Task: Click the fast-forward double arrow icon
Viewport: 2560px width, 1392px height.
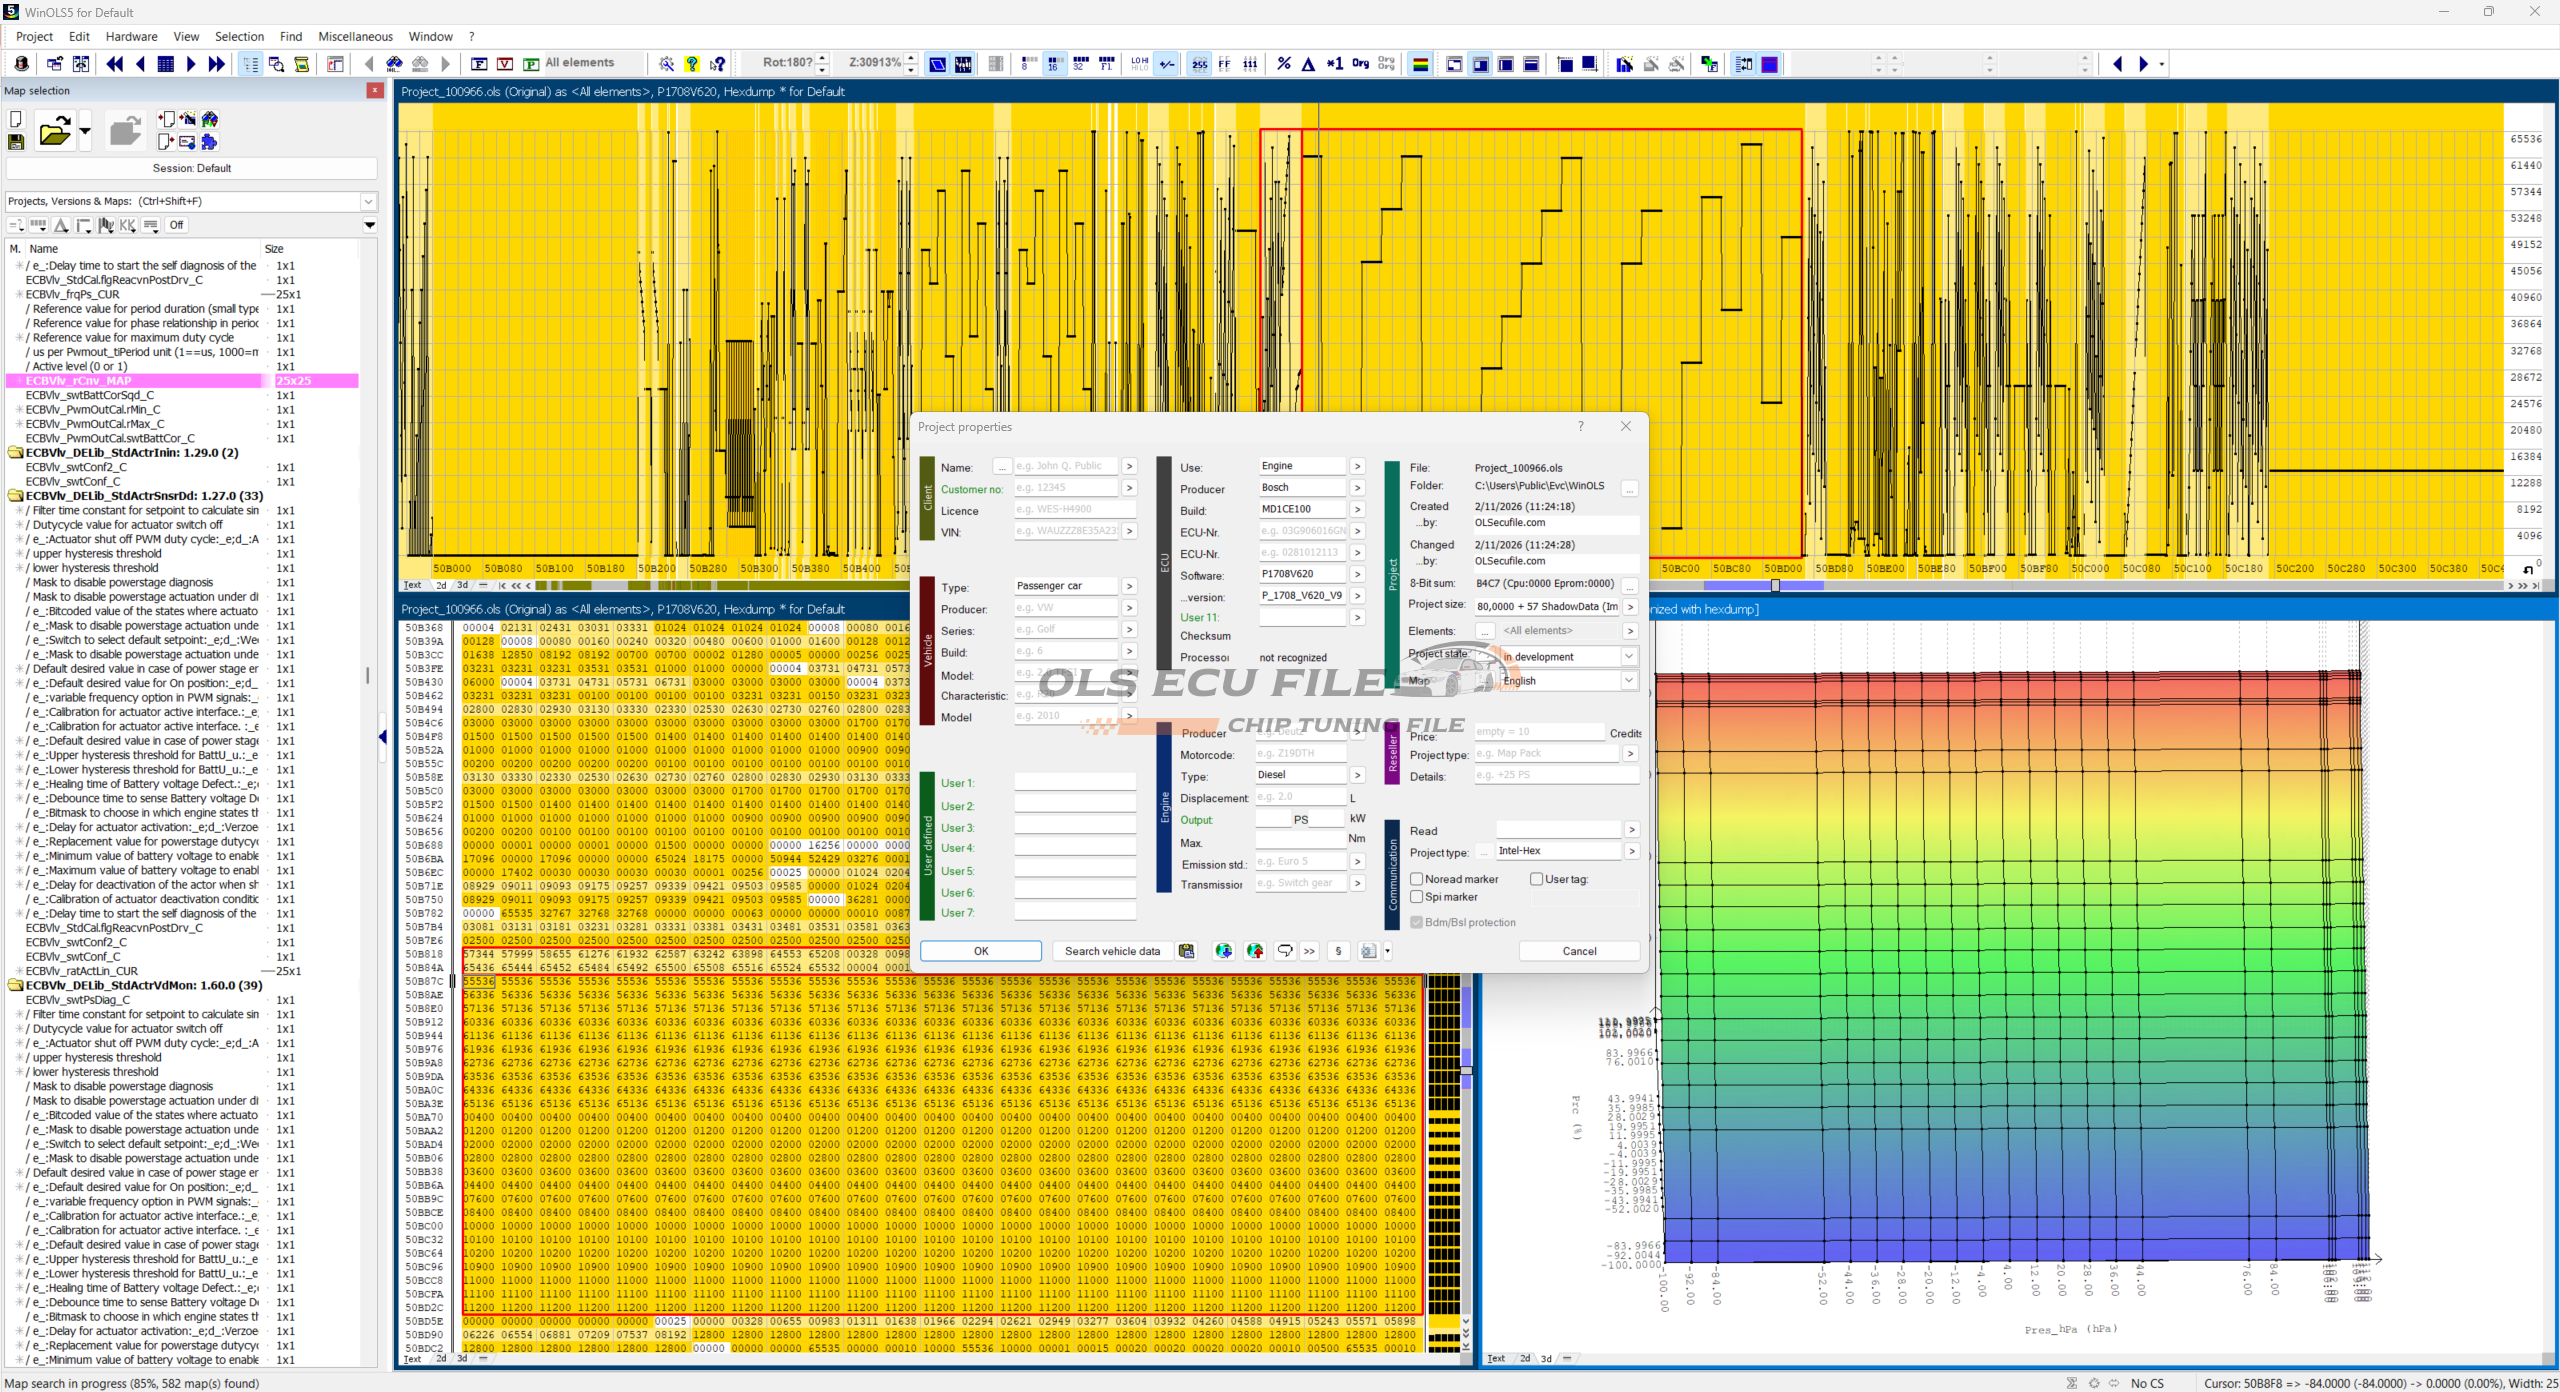Action: (216, 64)
